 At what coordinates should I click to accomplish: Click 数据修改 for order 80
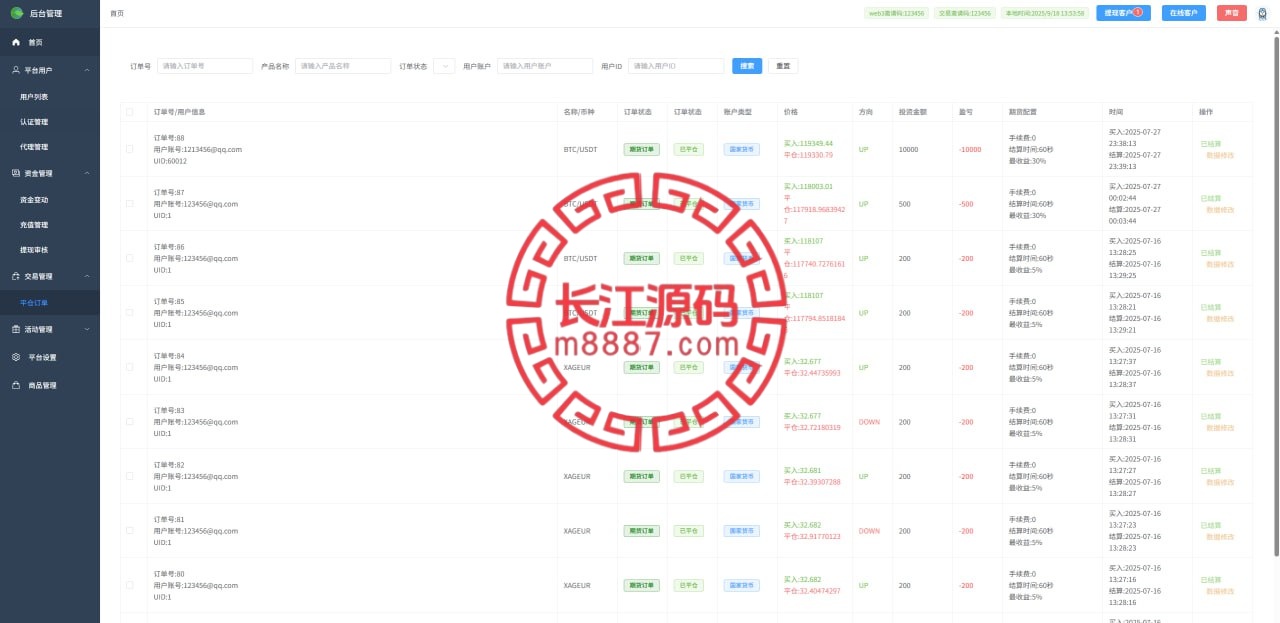click(x=1219, y=591)
